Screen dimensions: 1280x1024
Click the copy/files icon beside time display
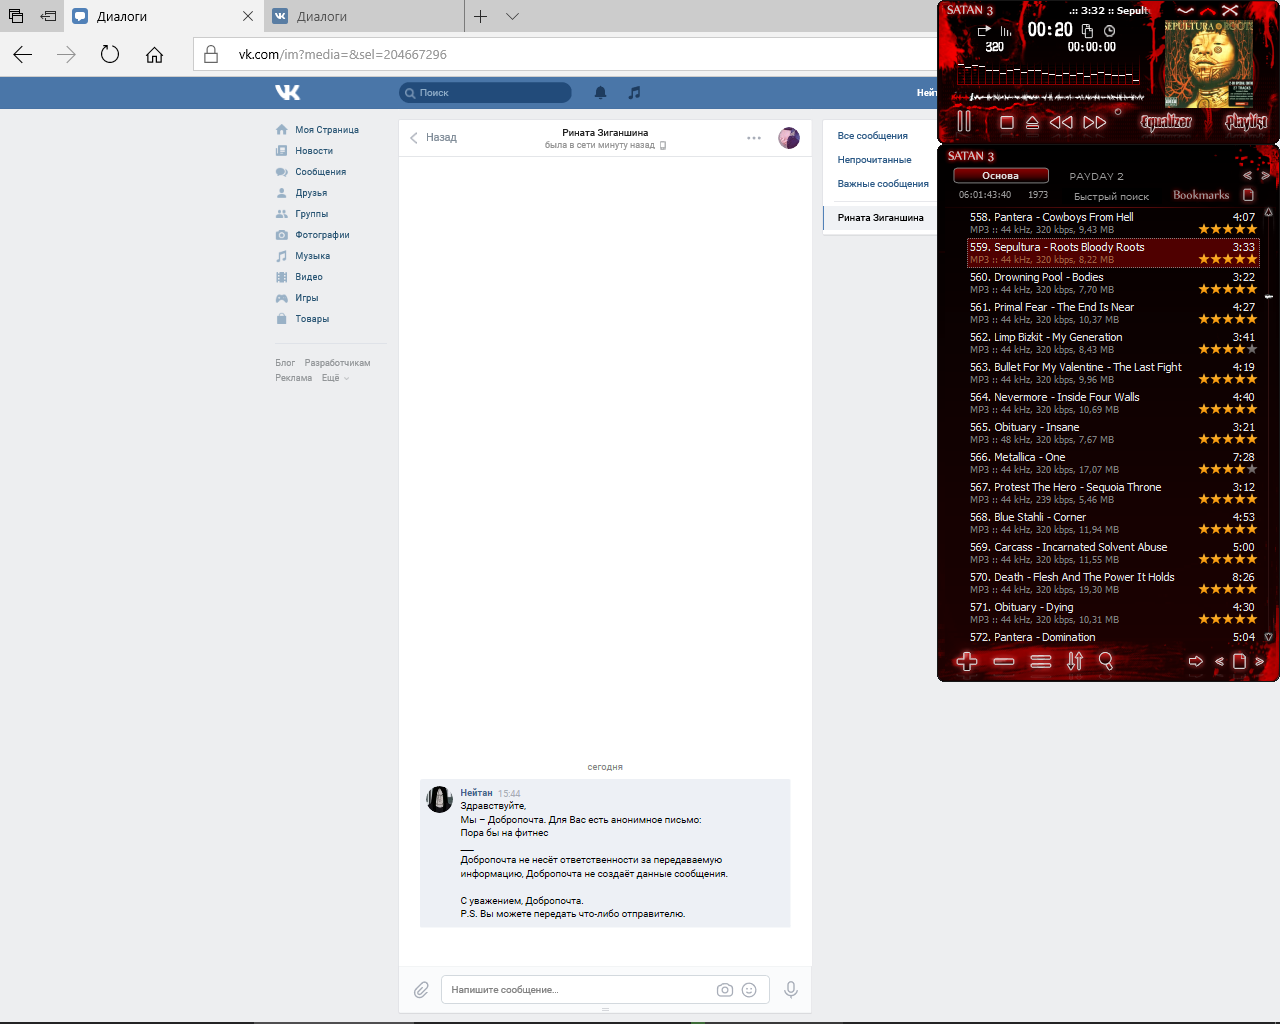[1088, 31]
